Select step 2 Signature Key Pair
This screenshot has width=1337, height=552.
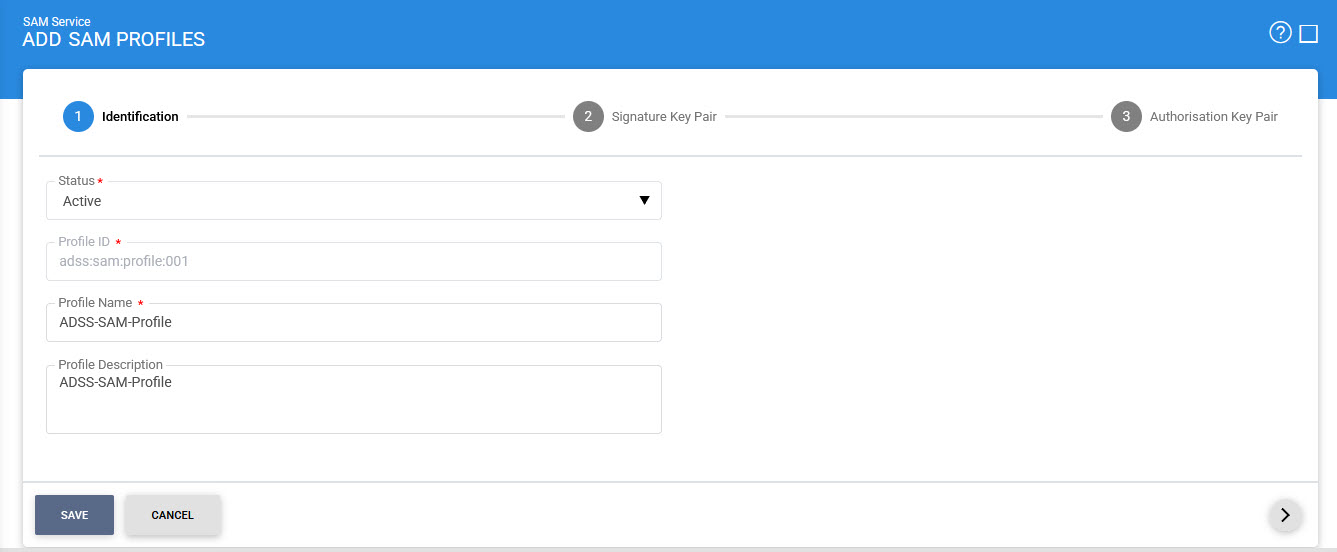(x=645, y=116)
